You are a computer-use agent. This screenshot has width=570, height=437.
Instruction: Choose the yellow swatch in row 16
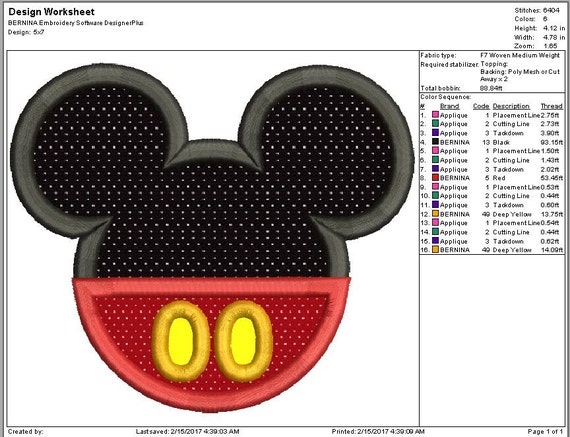click(435, 250)
